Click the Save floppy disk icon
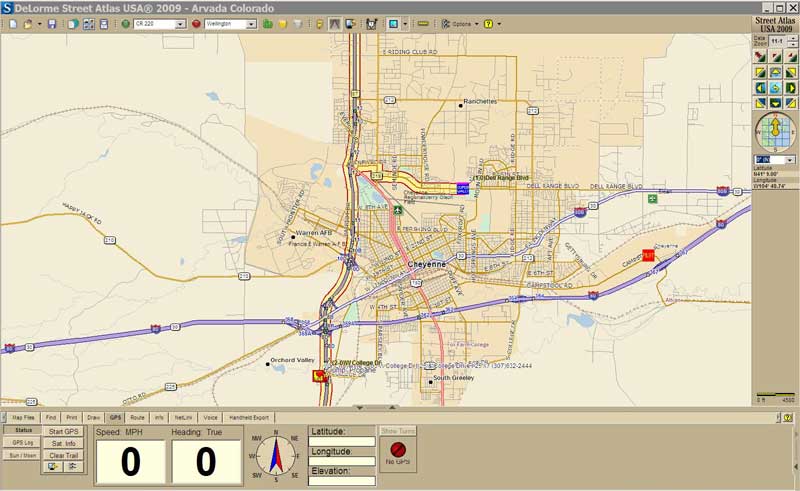 tap(52, 23)
